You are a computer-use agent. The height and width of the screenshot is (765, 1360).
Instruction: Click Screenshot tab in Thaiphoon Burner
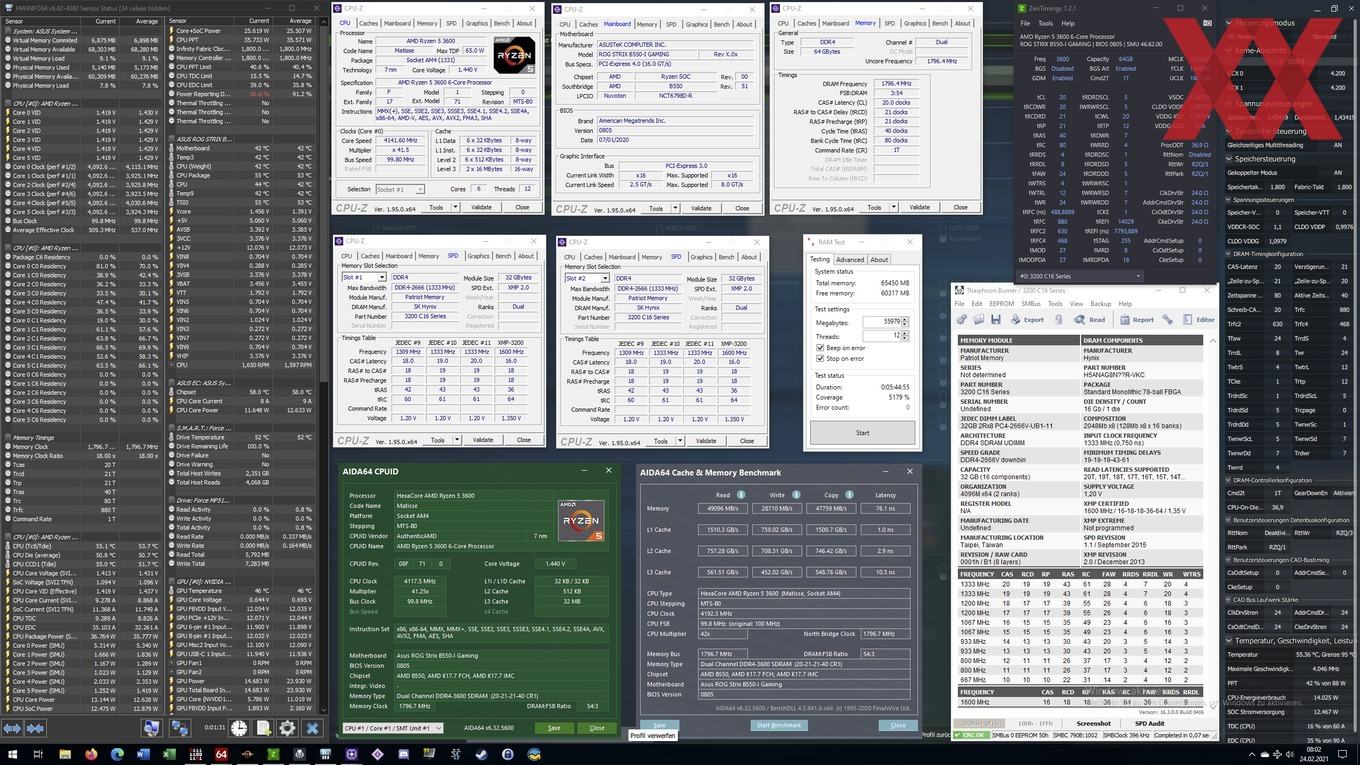[x=1093, y=723]
